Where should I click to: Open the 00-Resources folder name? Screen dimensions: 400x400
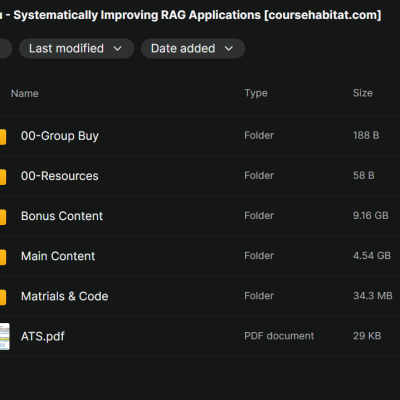[60, 176]
